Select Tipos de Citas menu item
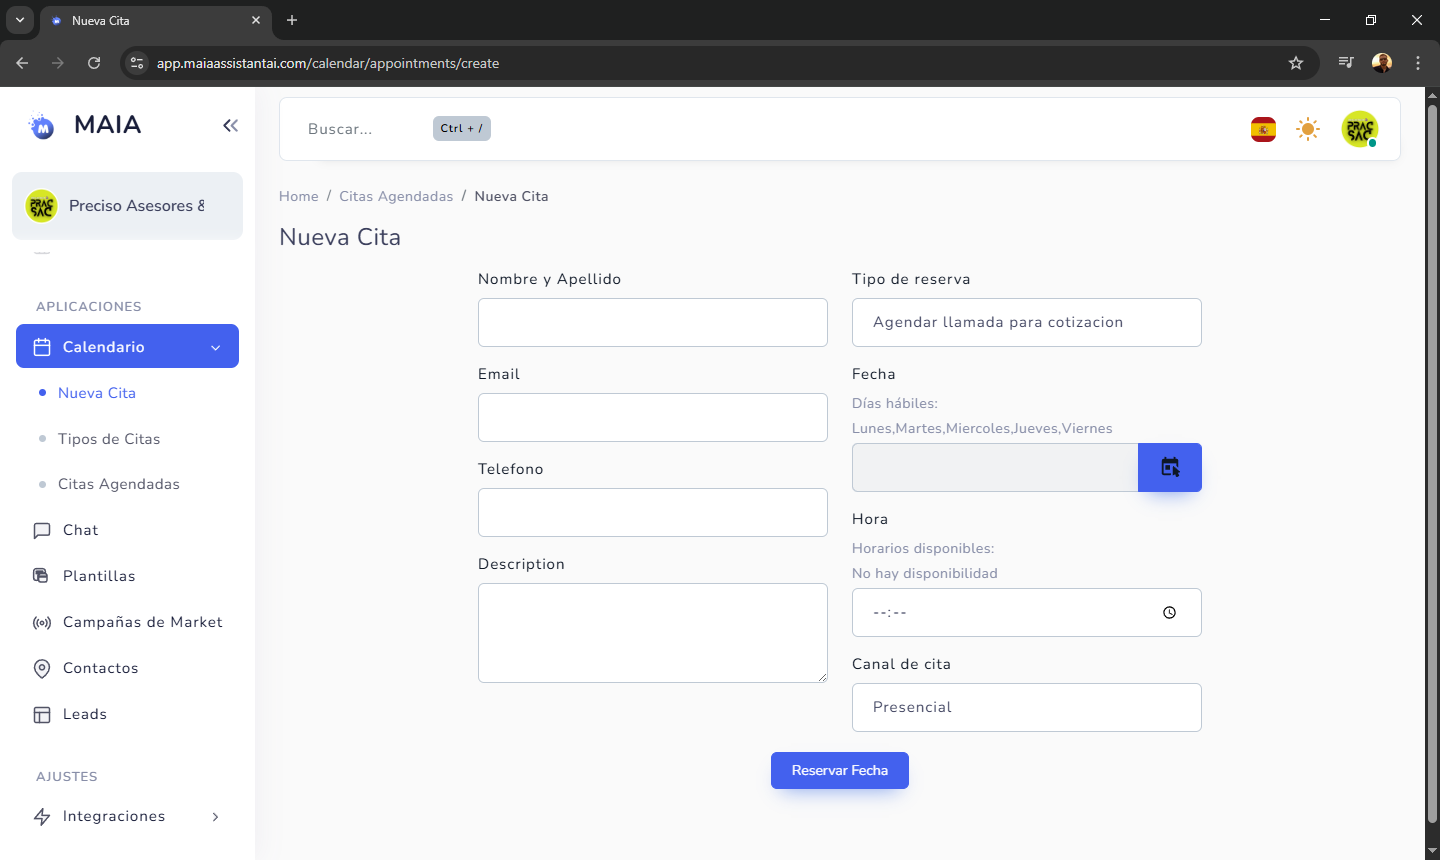 tap(109, 439)
